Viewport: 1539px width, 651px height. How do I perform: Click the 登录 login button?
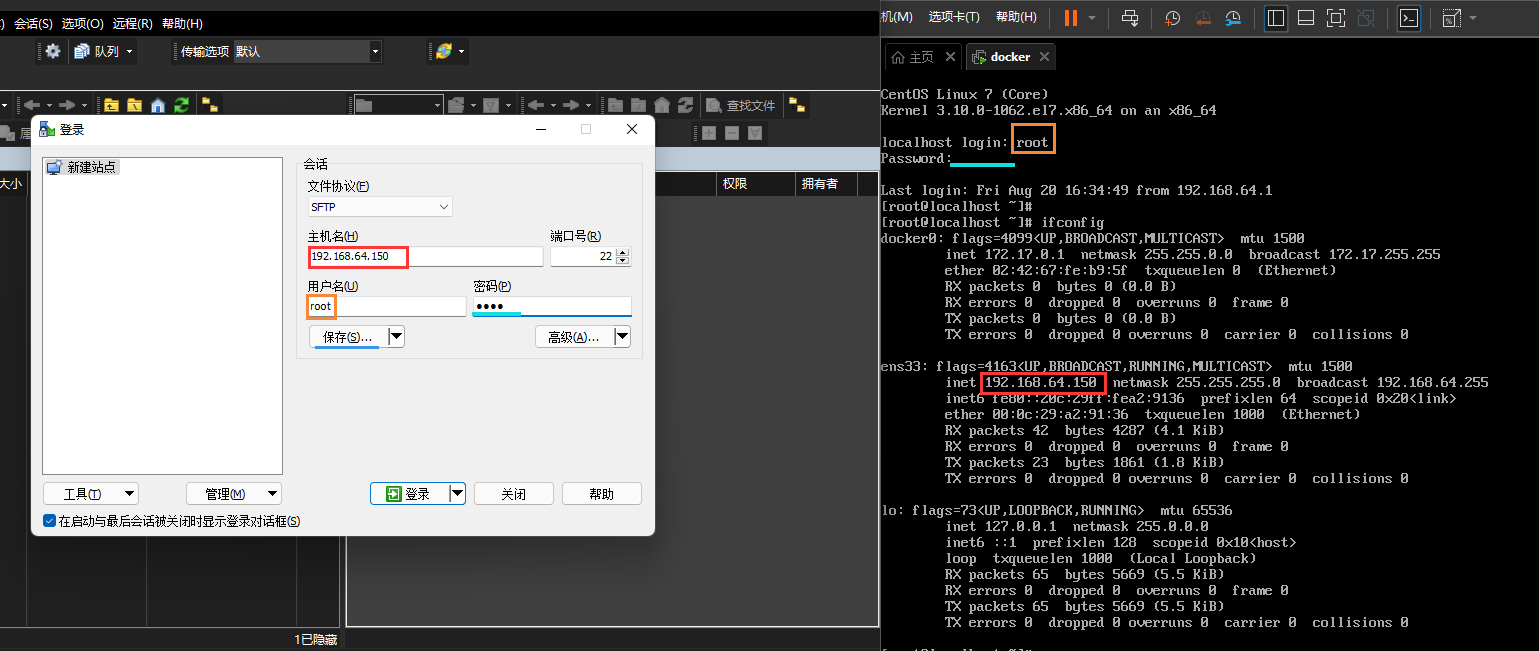coord(410,493)
